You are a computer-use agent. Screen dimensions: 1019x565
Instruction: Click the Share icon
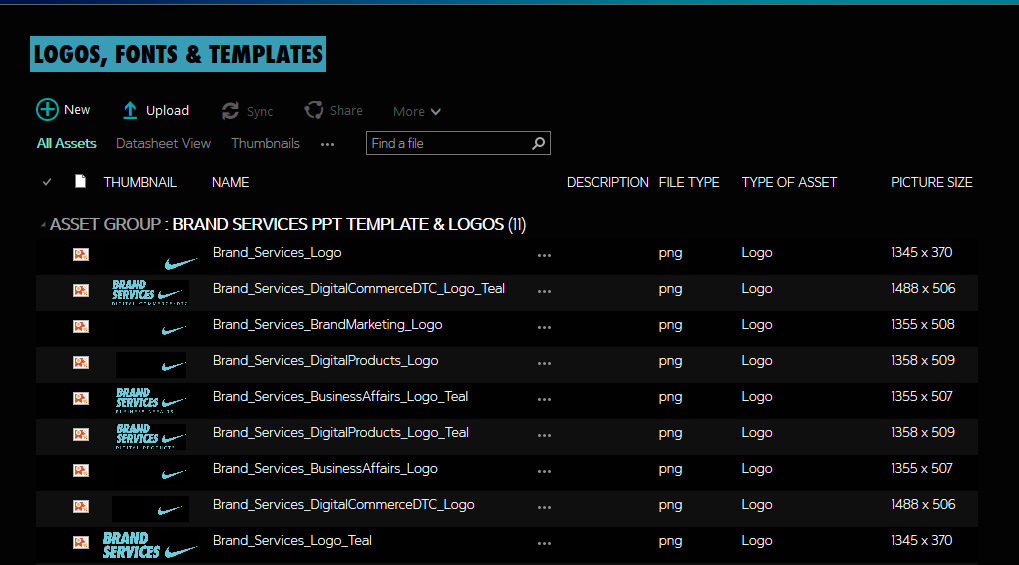coord(314,110)
